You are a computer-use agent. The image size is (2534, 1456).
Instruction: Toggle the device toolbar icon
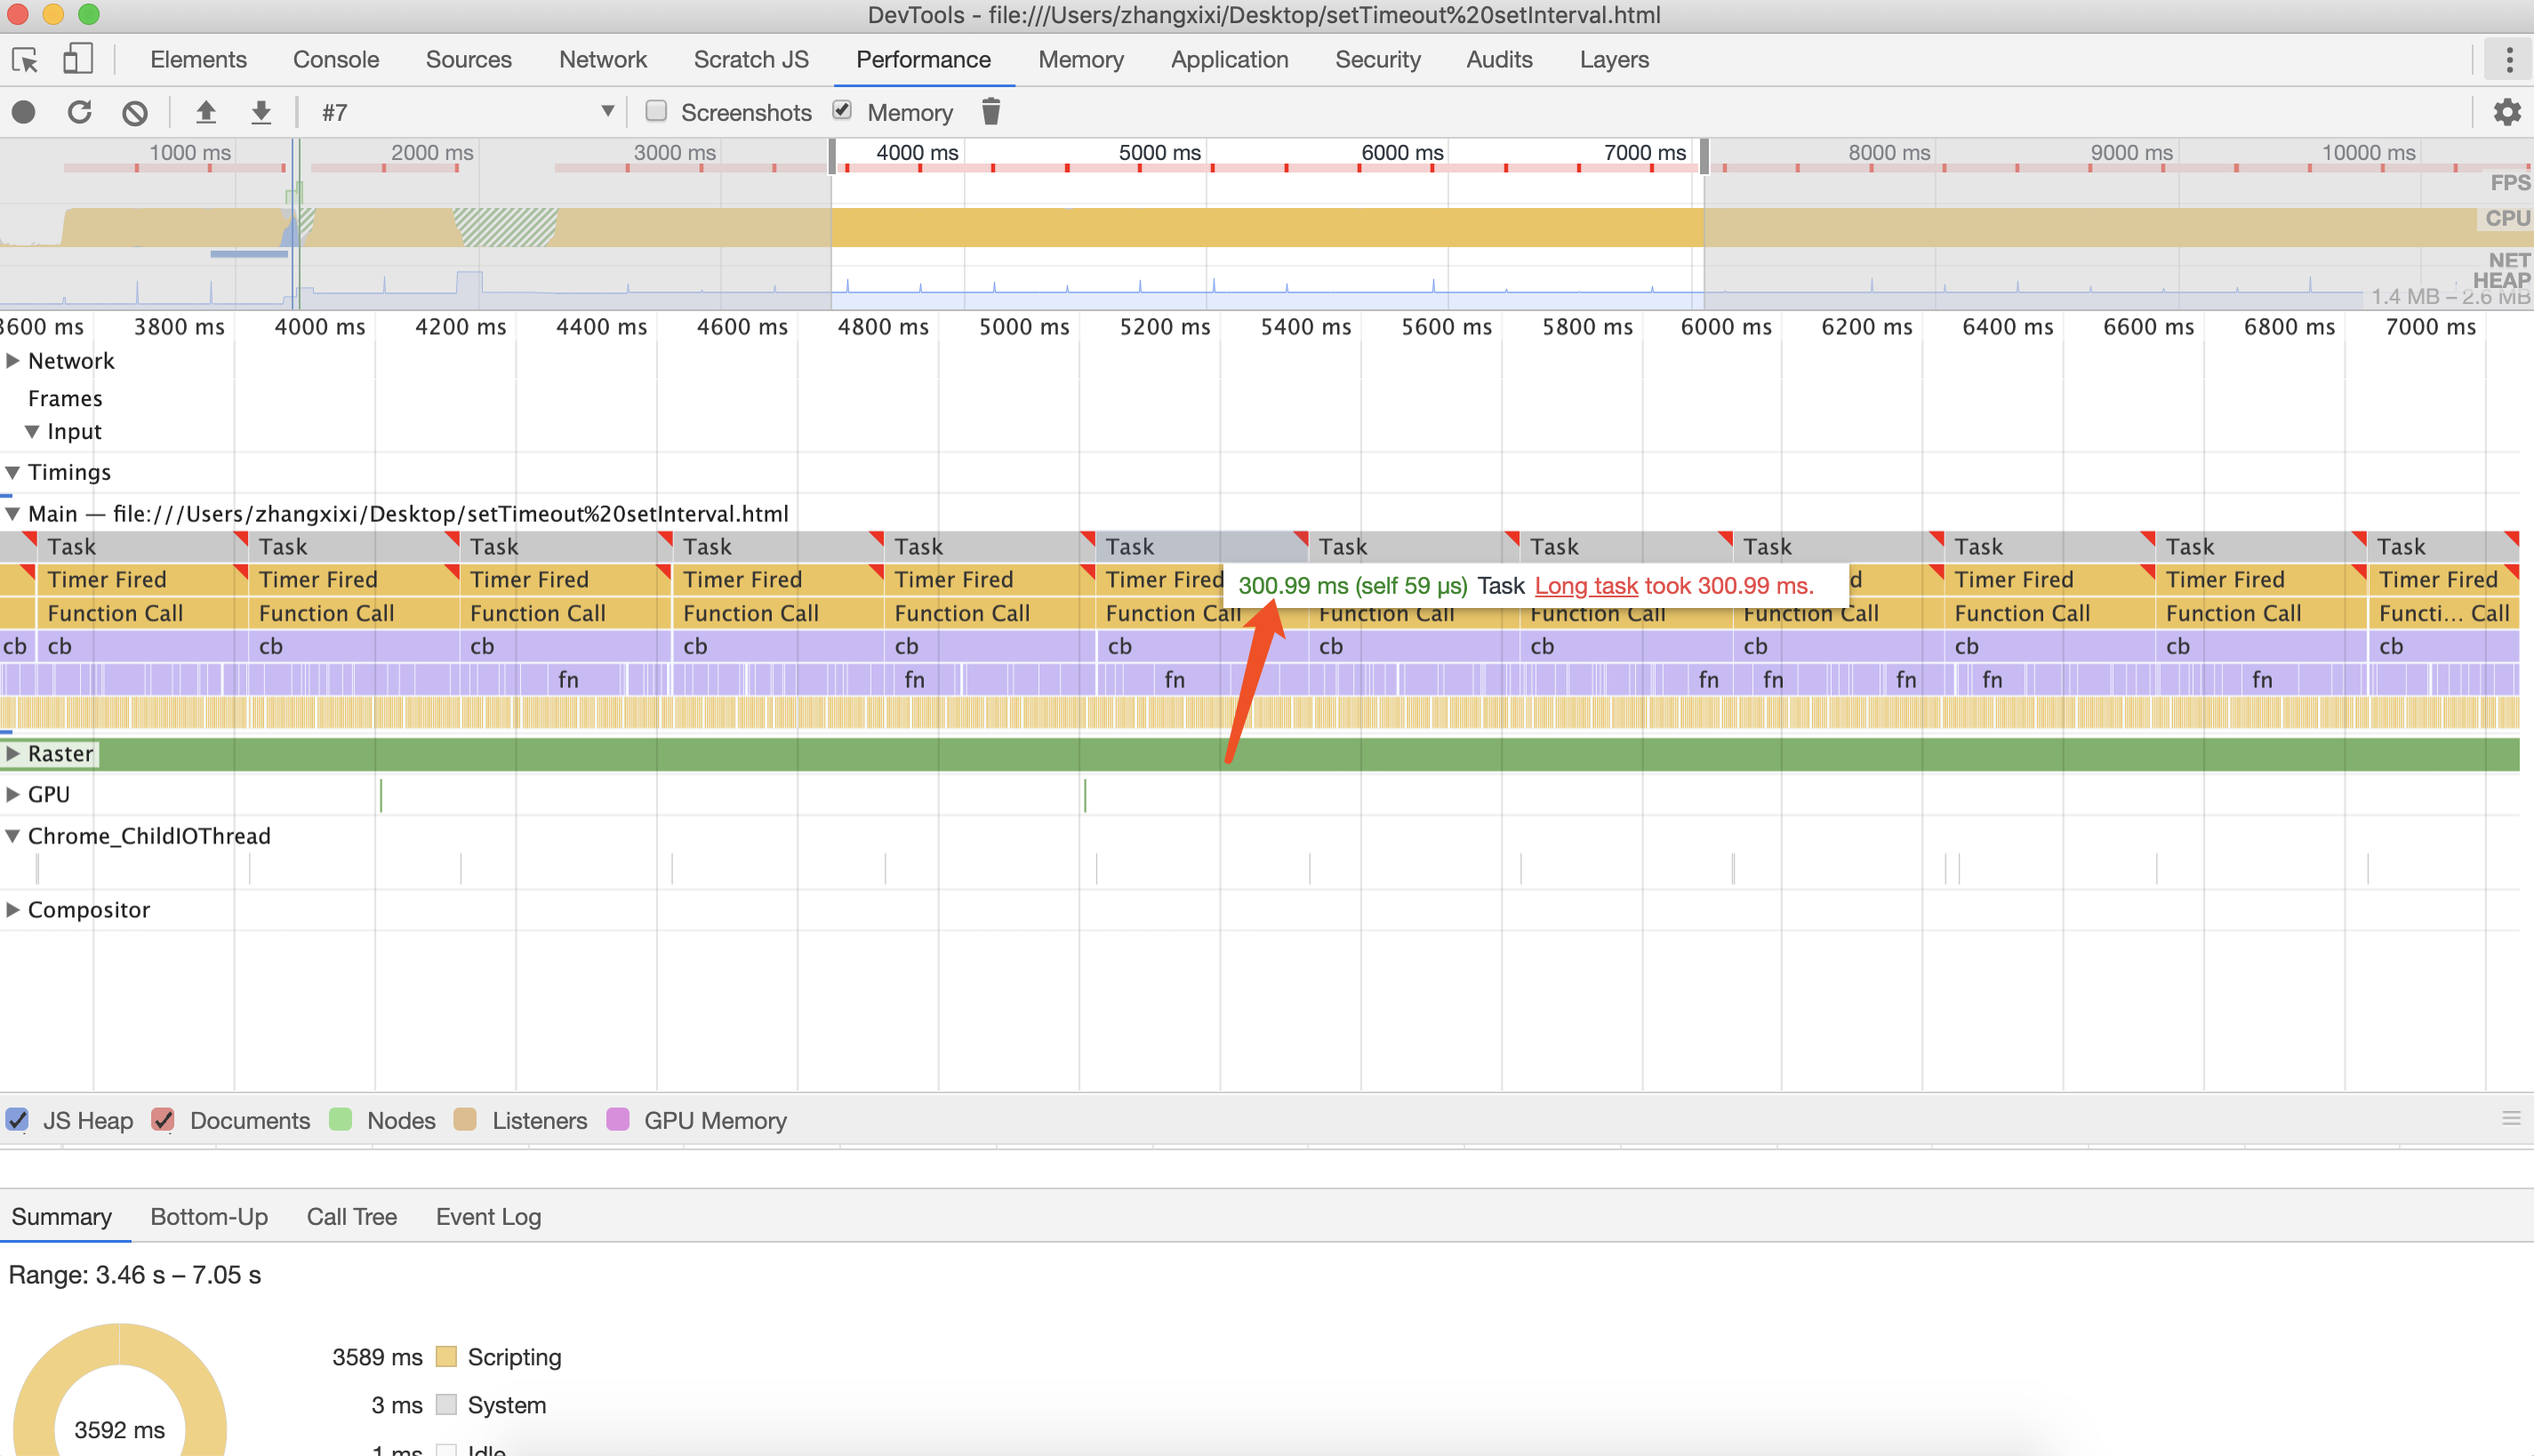pos(78,60)
